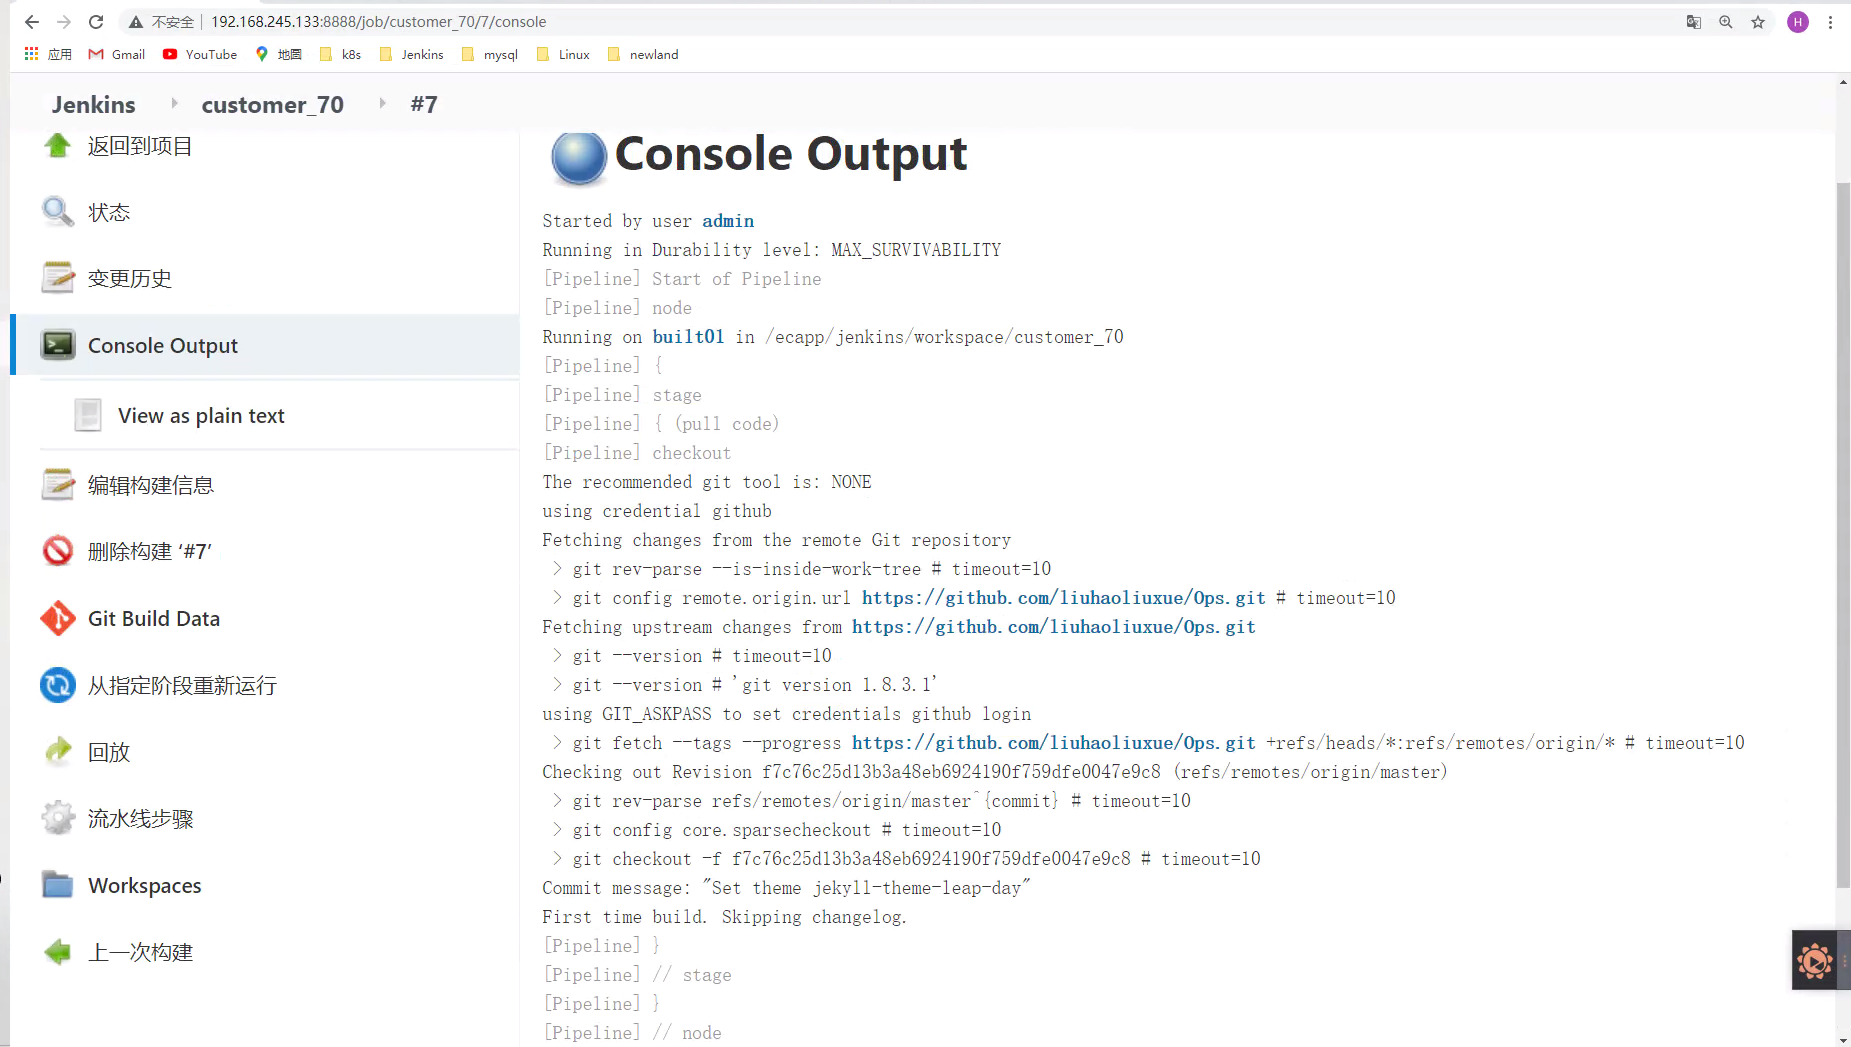Screen dimensions: 1851x1047
Task: Click #7 build breadcrumb
Action: 424,104
